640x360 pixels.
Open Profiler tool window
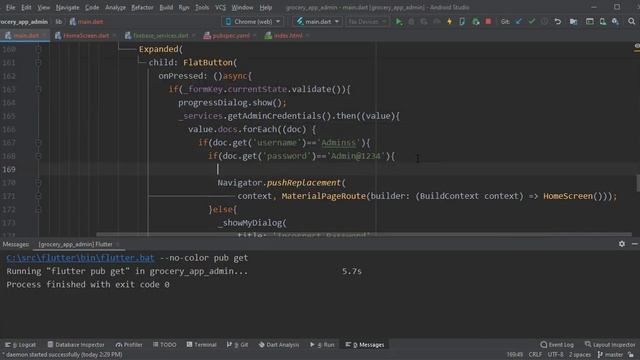pos(129,345)
